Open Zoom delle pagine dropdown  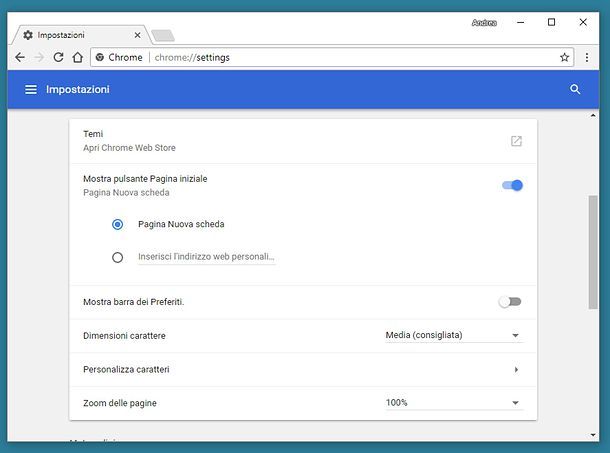(454, 403)
